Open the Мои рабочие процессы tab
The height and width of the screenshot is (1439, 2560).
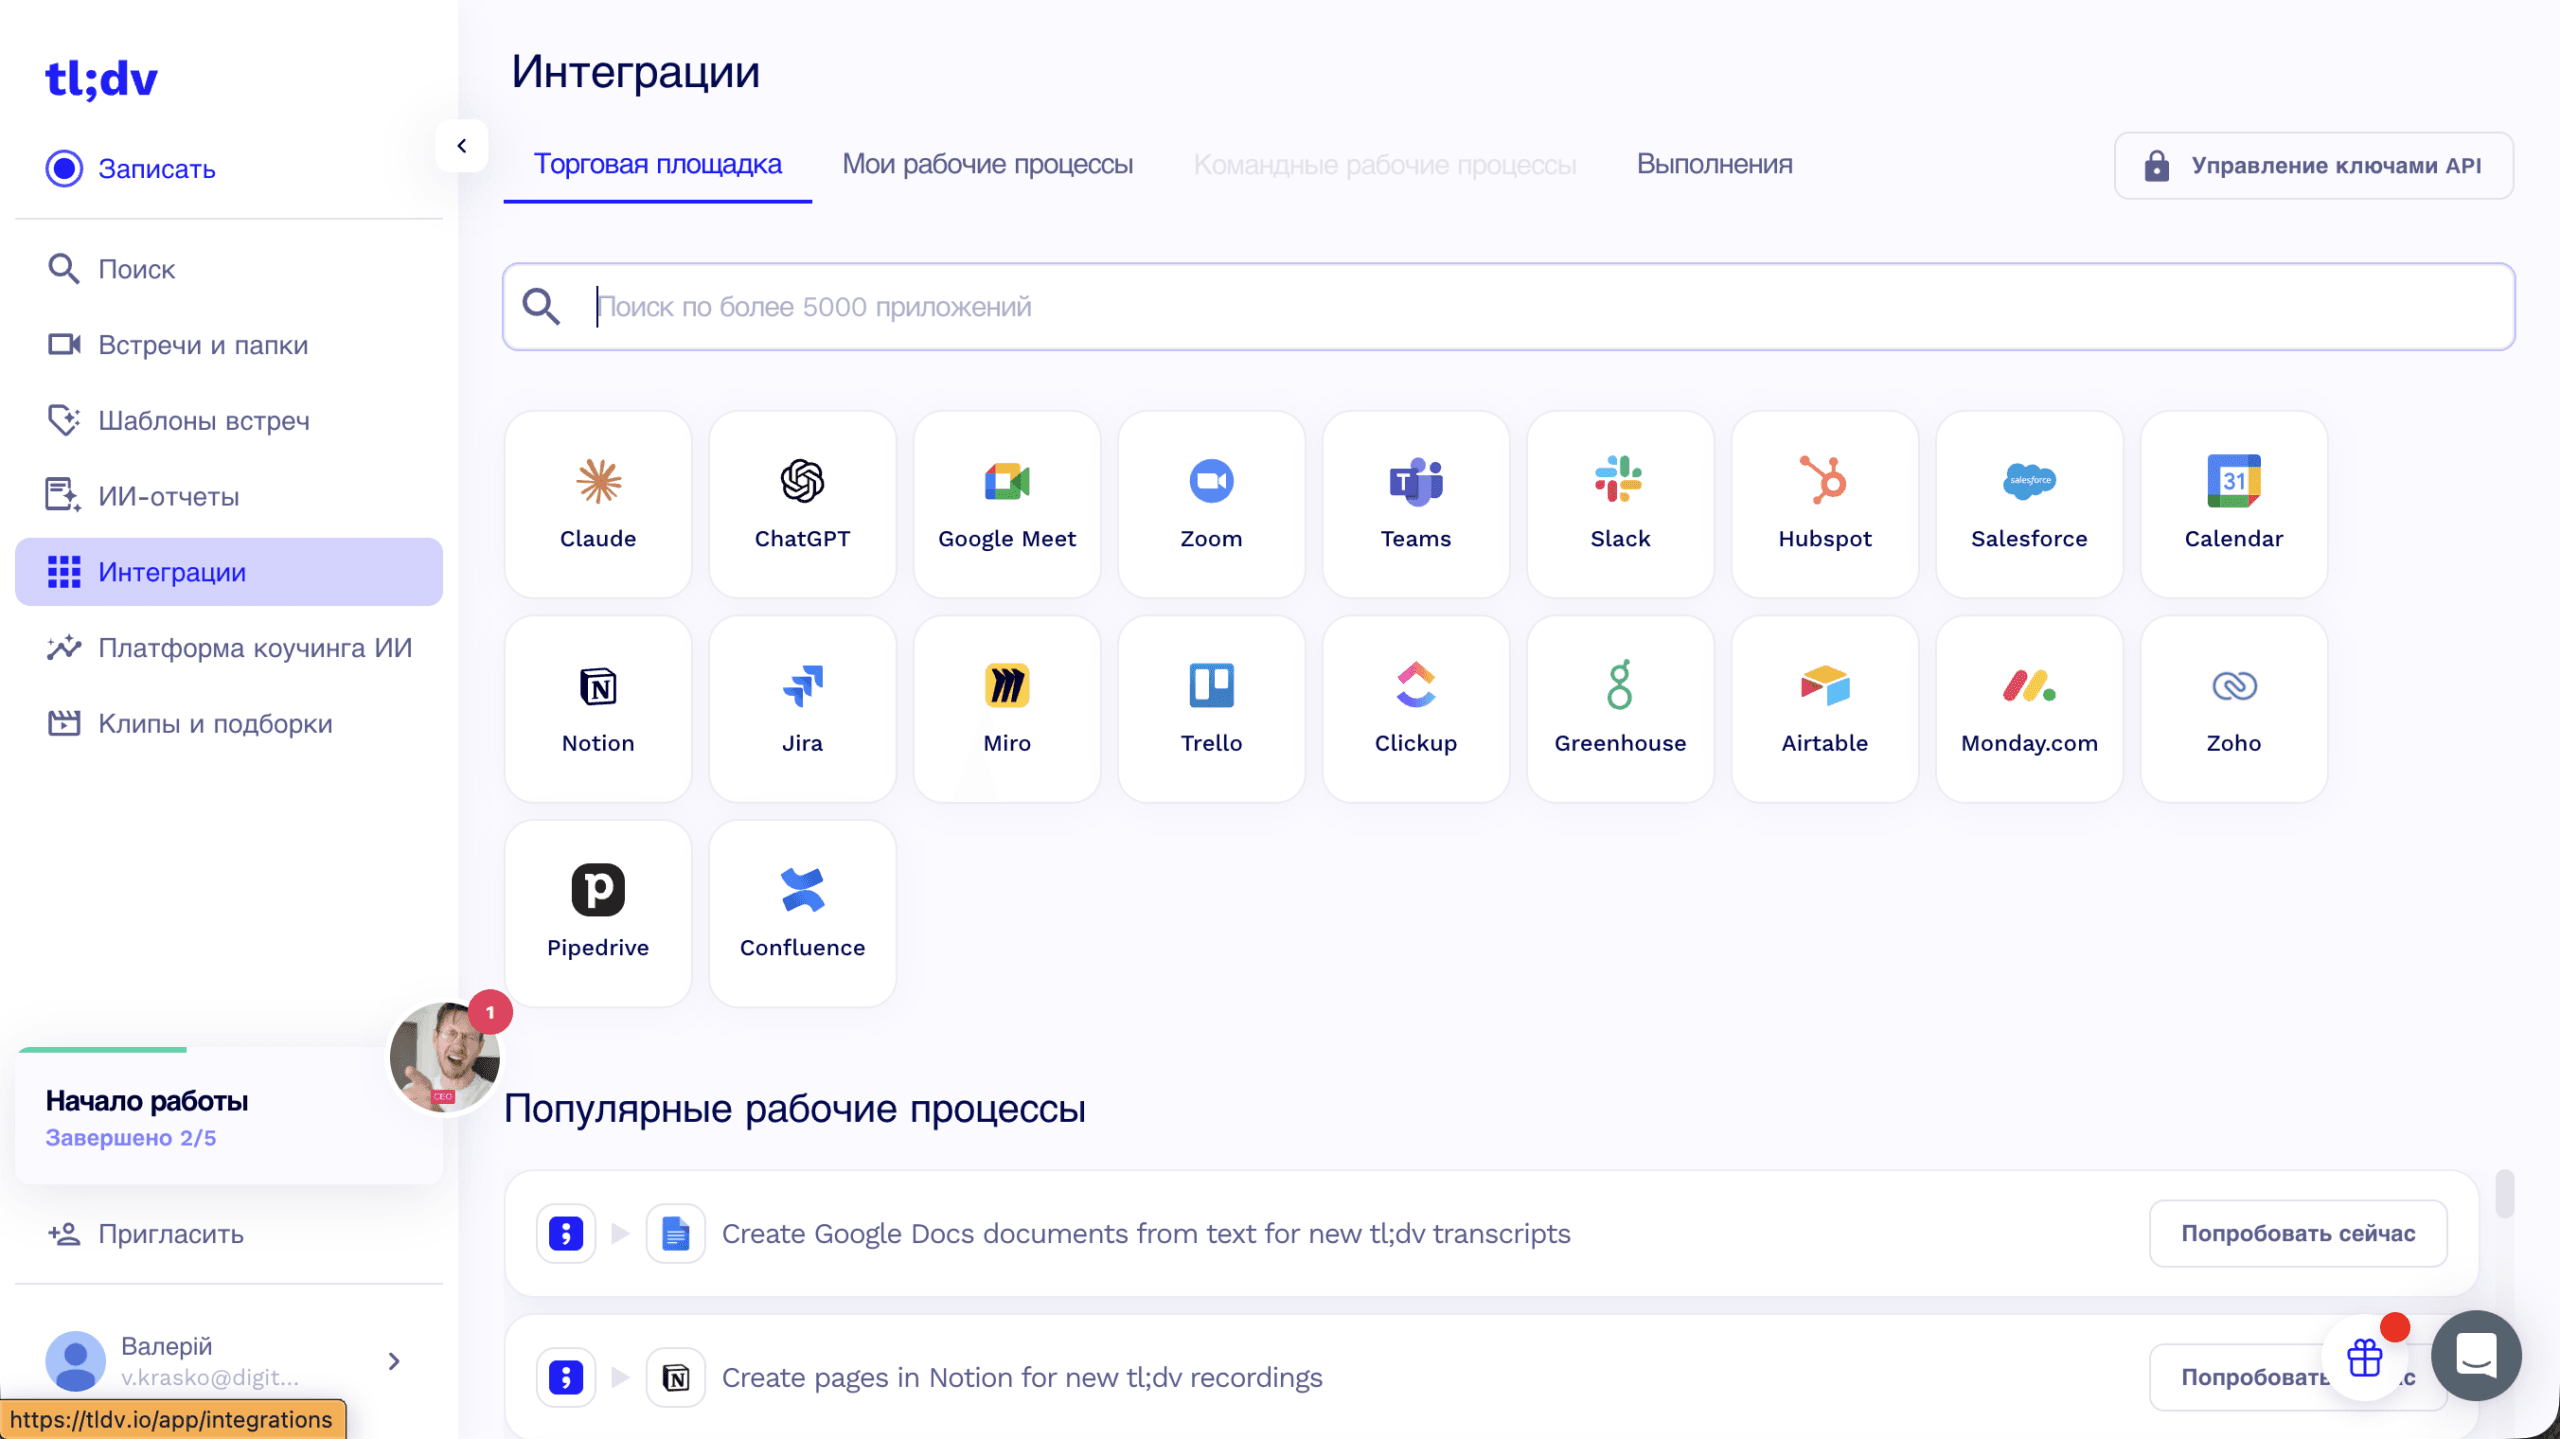tap(987, 164)
